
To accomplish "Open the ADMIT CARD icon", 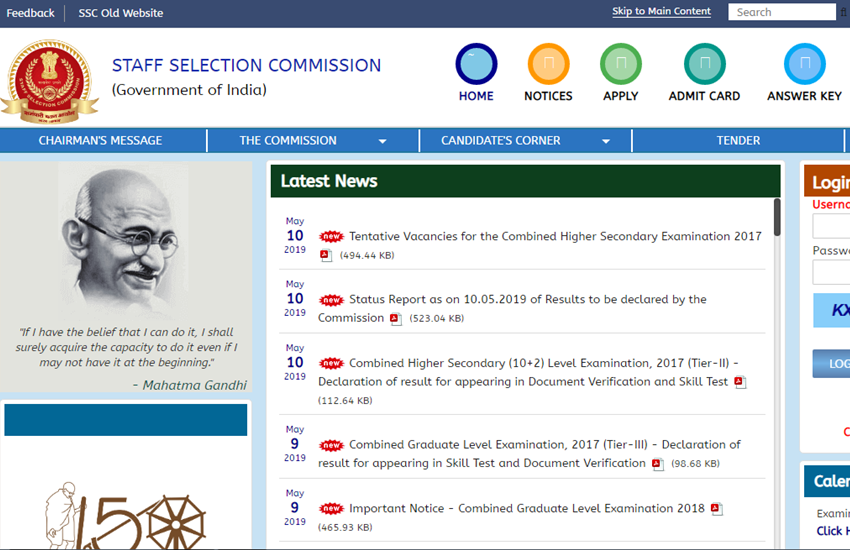I will (x=704, y=64).
